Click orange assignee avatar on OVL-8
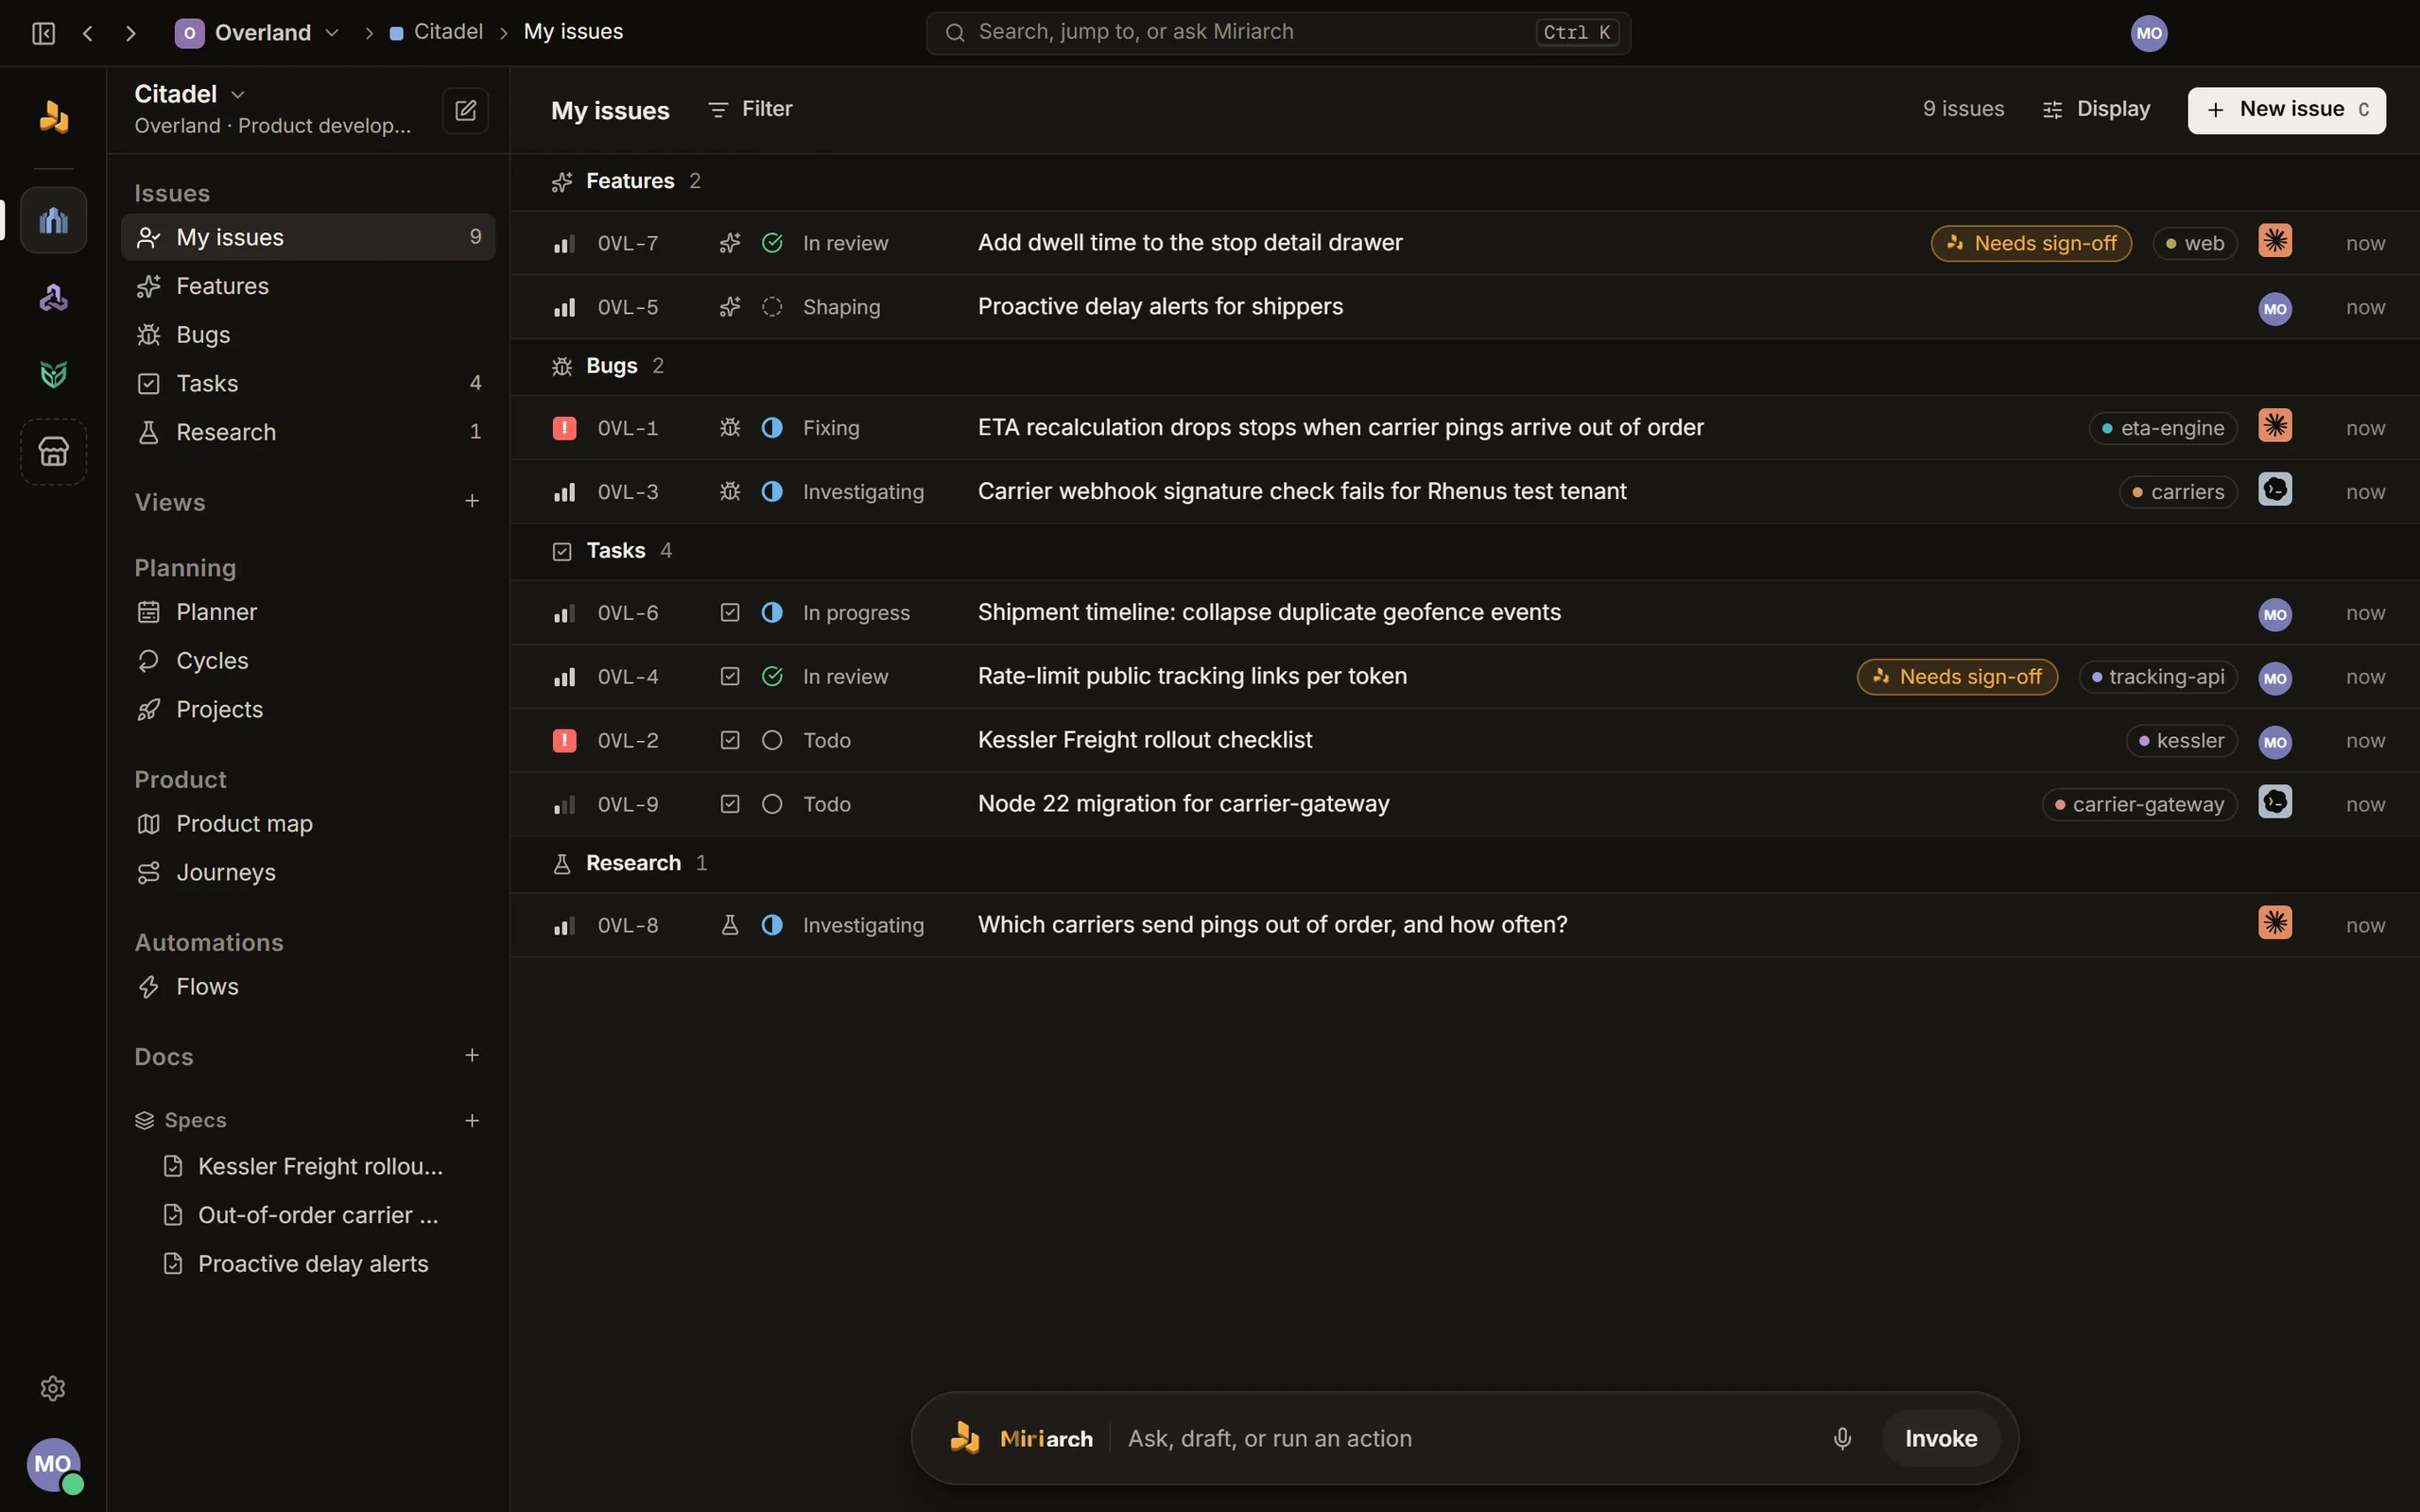Viewport: 2420px width, 1512px height. [2275, 923]
